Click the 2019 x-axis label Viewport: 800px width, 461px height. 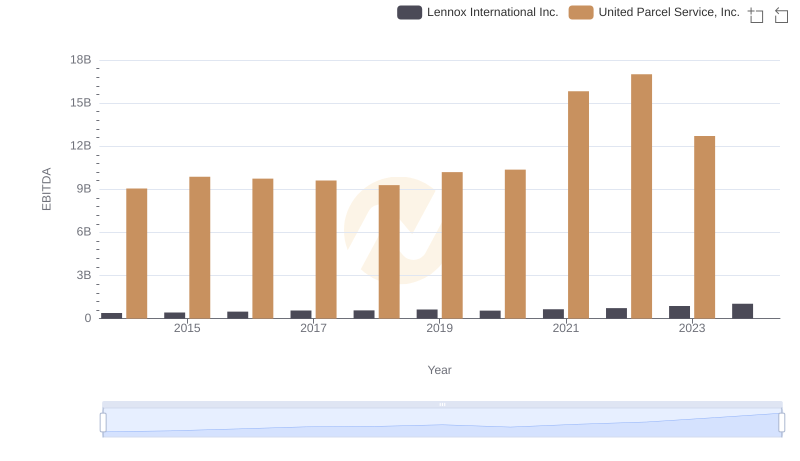439,328
